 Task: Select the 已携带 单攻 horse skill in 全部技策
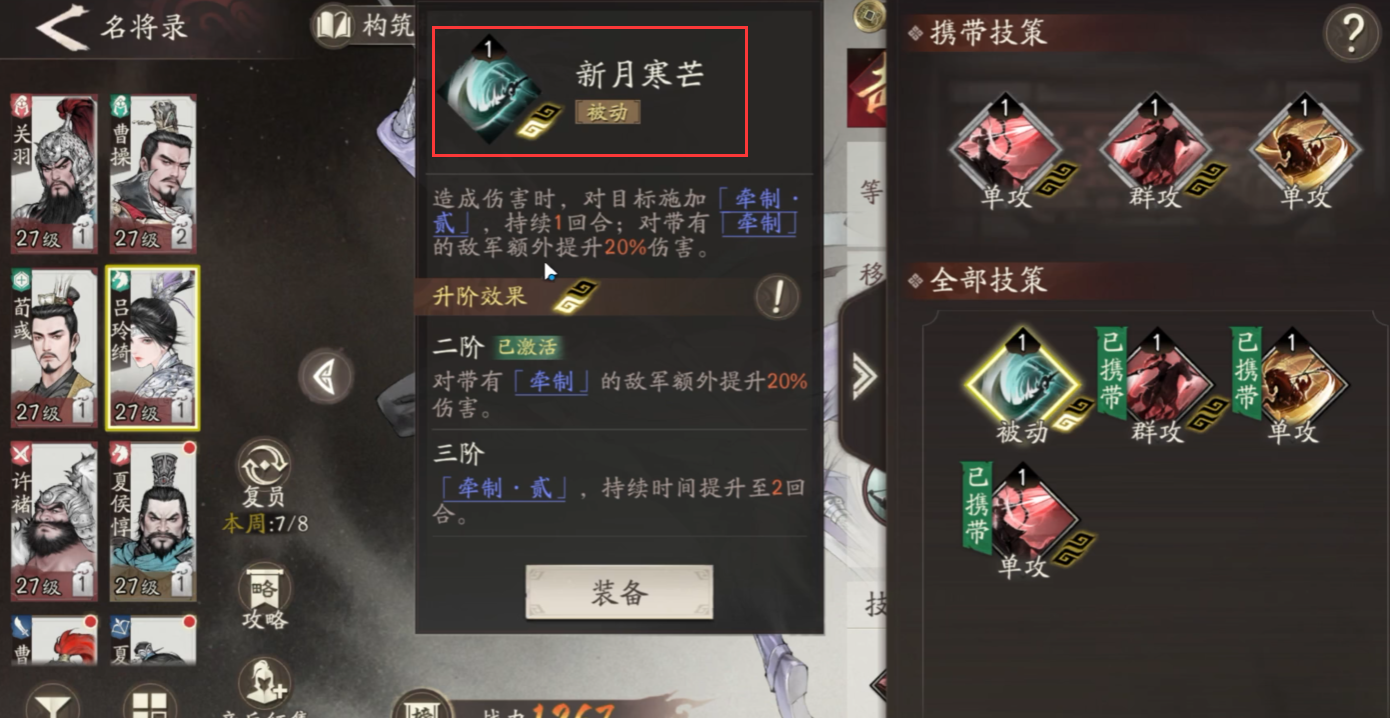(1291, 384)
